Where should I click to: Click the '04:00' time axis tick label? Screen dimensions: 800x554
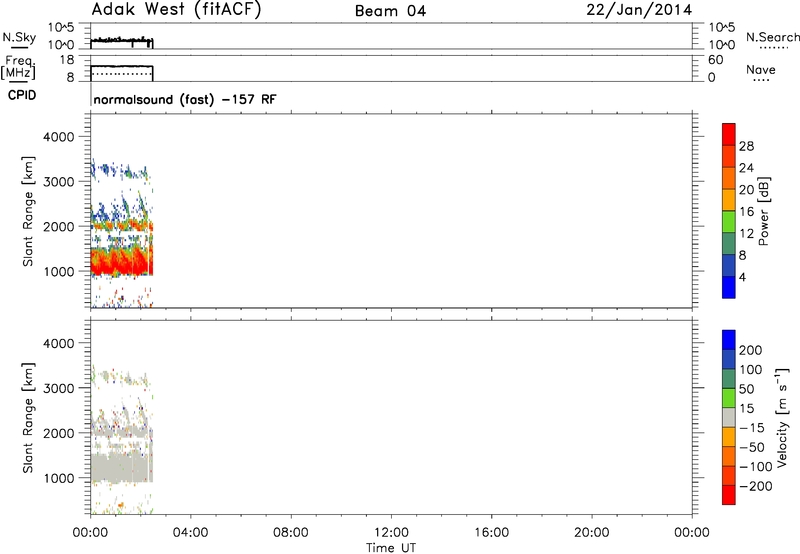tap(190, 533)
